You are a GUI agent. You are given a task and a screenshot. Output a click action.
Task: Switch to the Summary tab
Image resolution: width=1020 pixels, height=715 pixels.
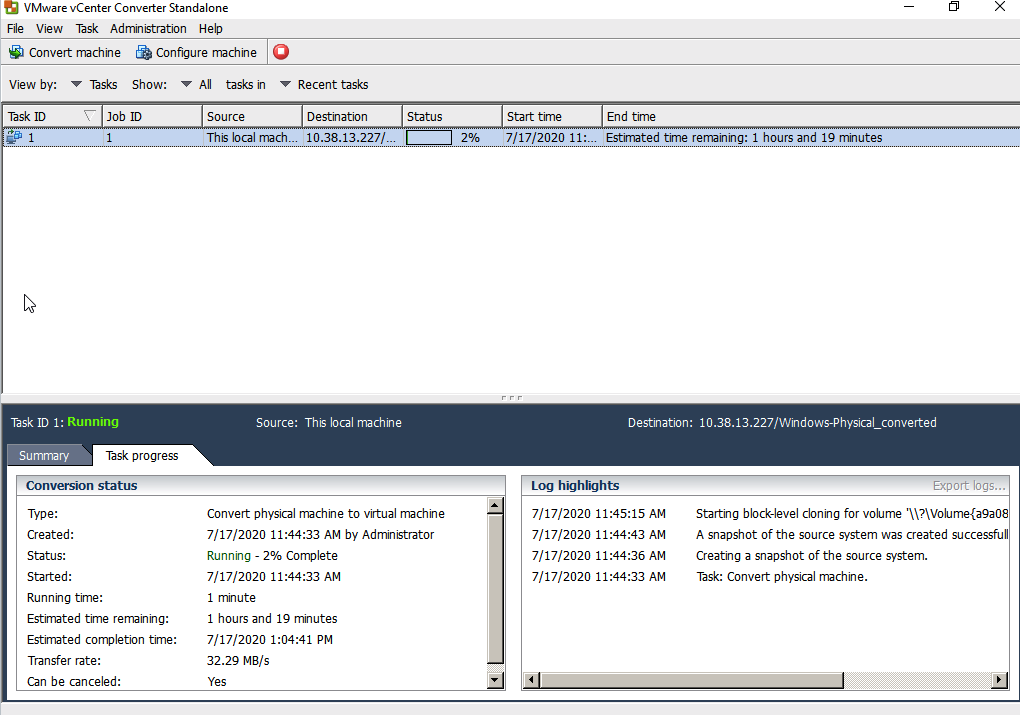(x=44, y=456)
